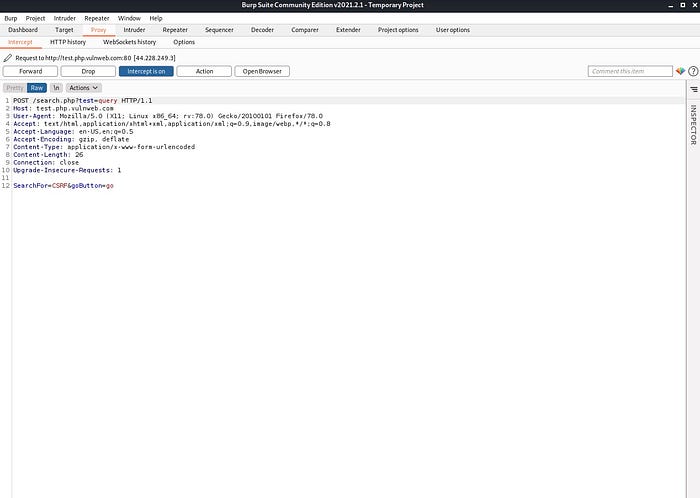Click the Accept header line
This screenshot has width=700, height=498.
(x=172, y=124)
